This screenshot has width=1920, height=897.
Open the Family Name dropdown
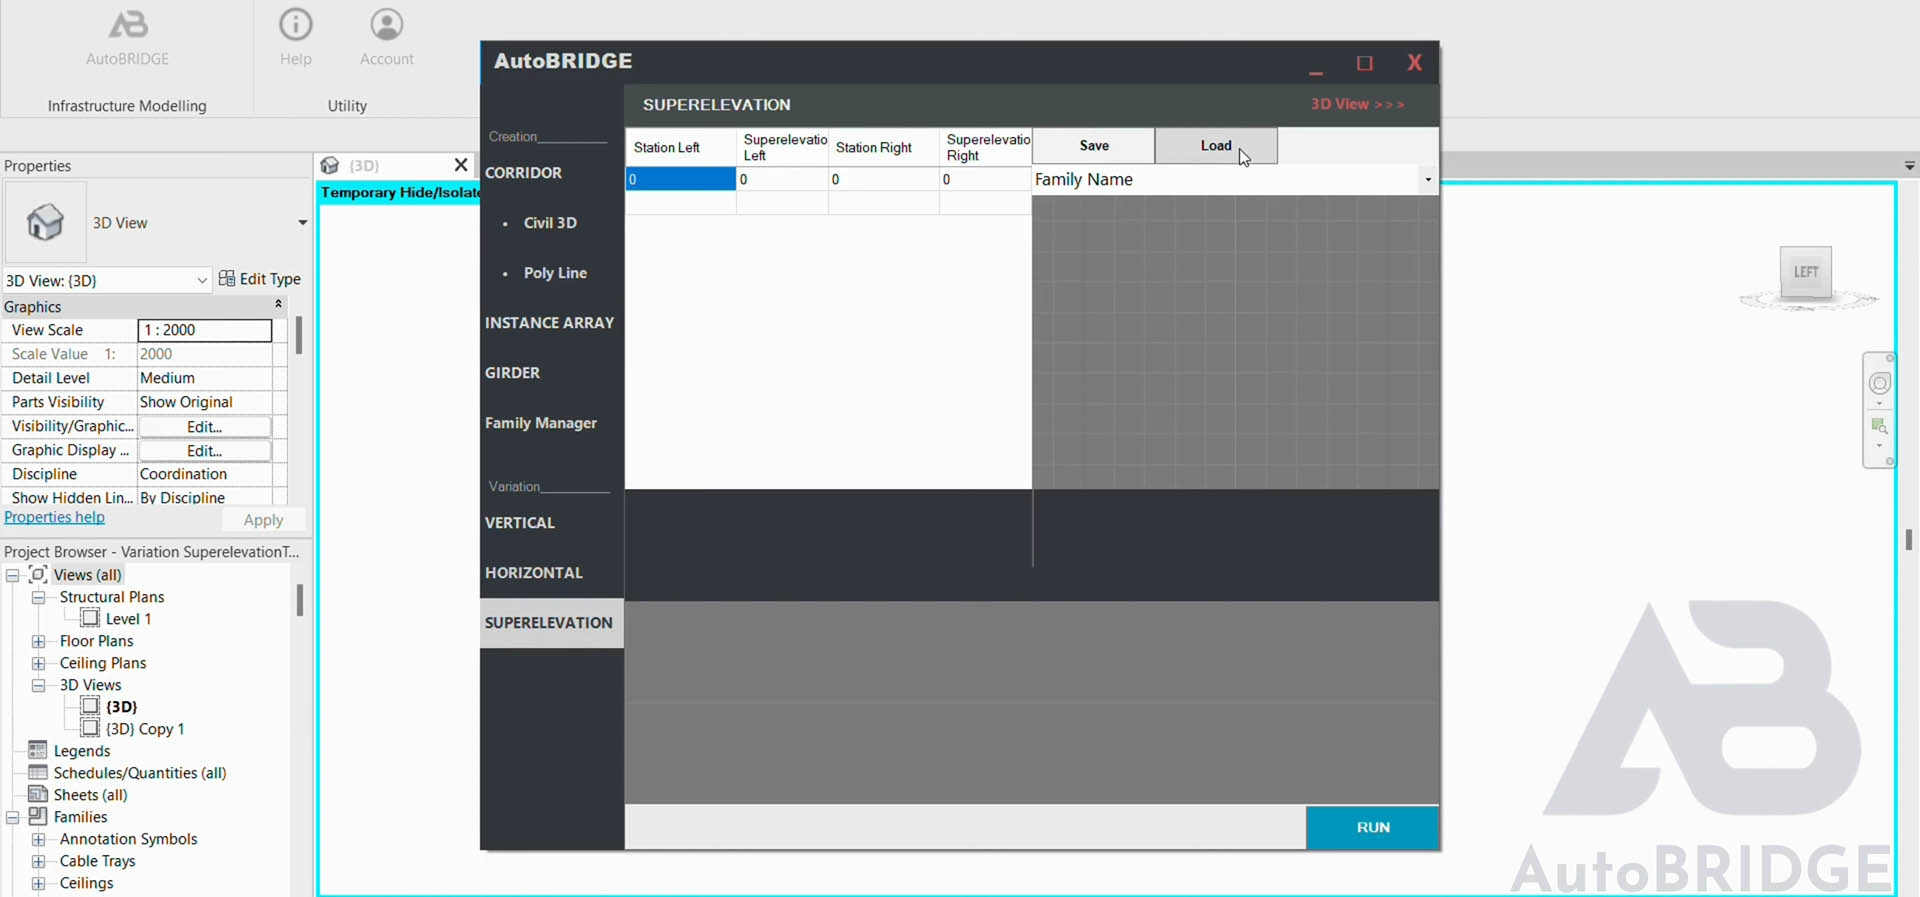pos(1428,180)
